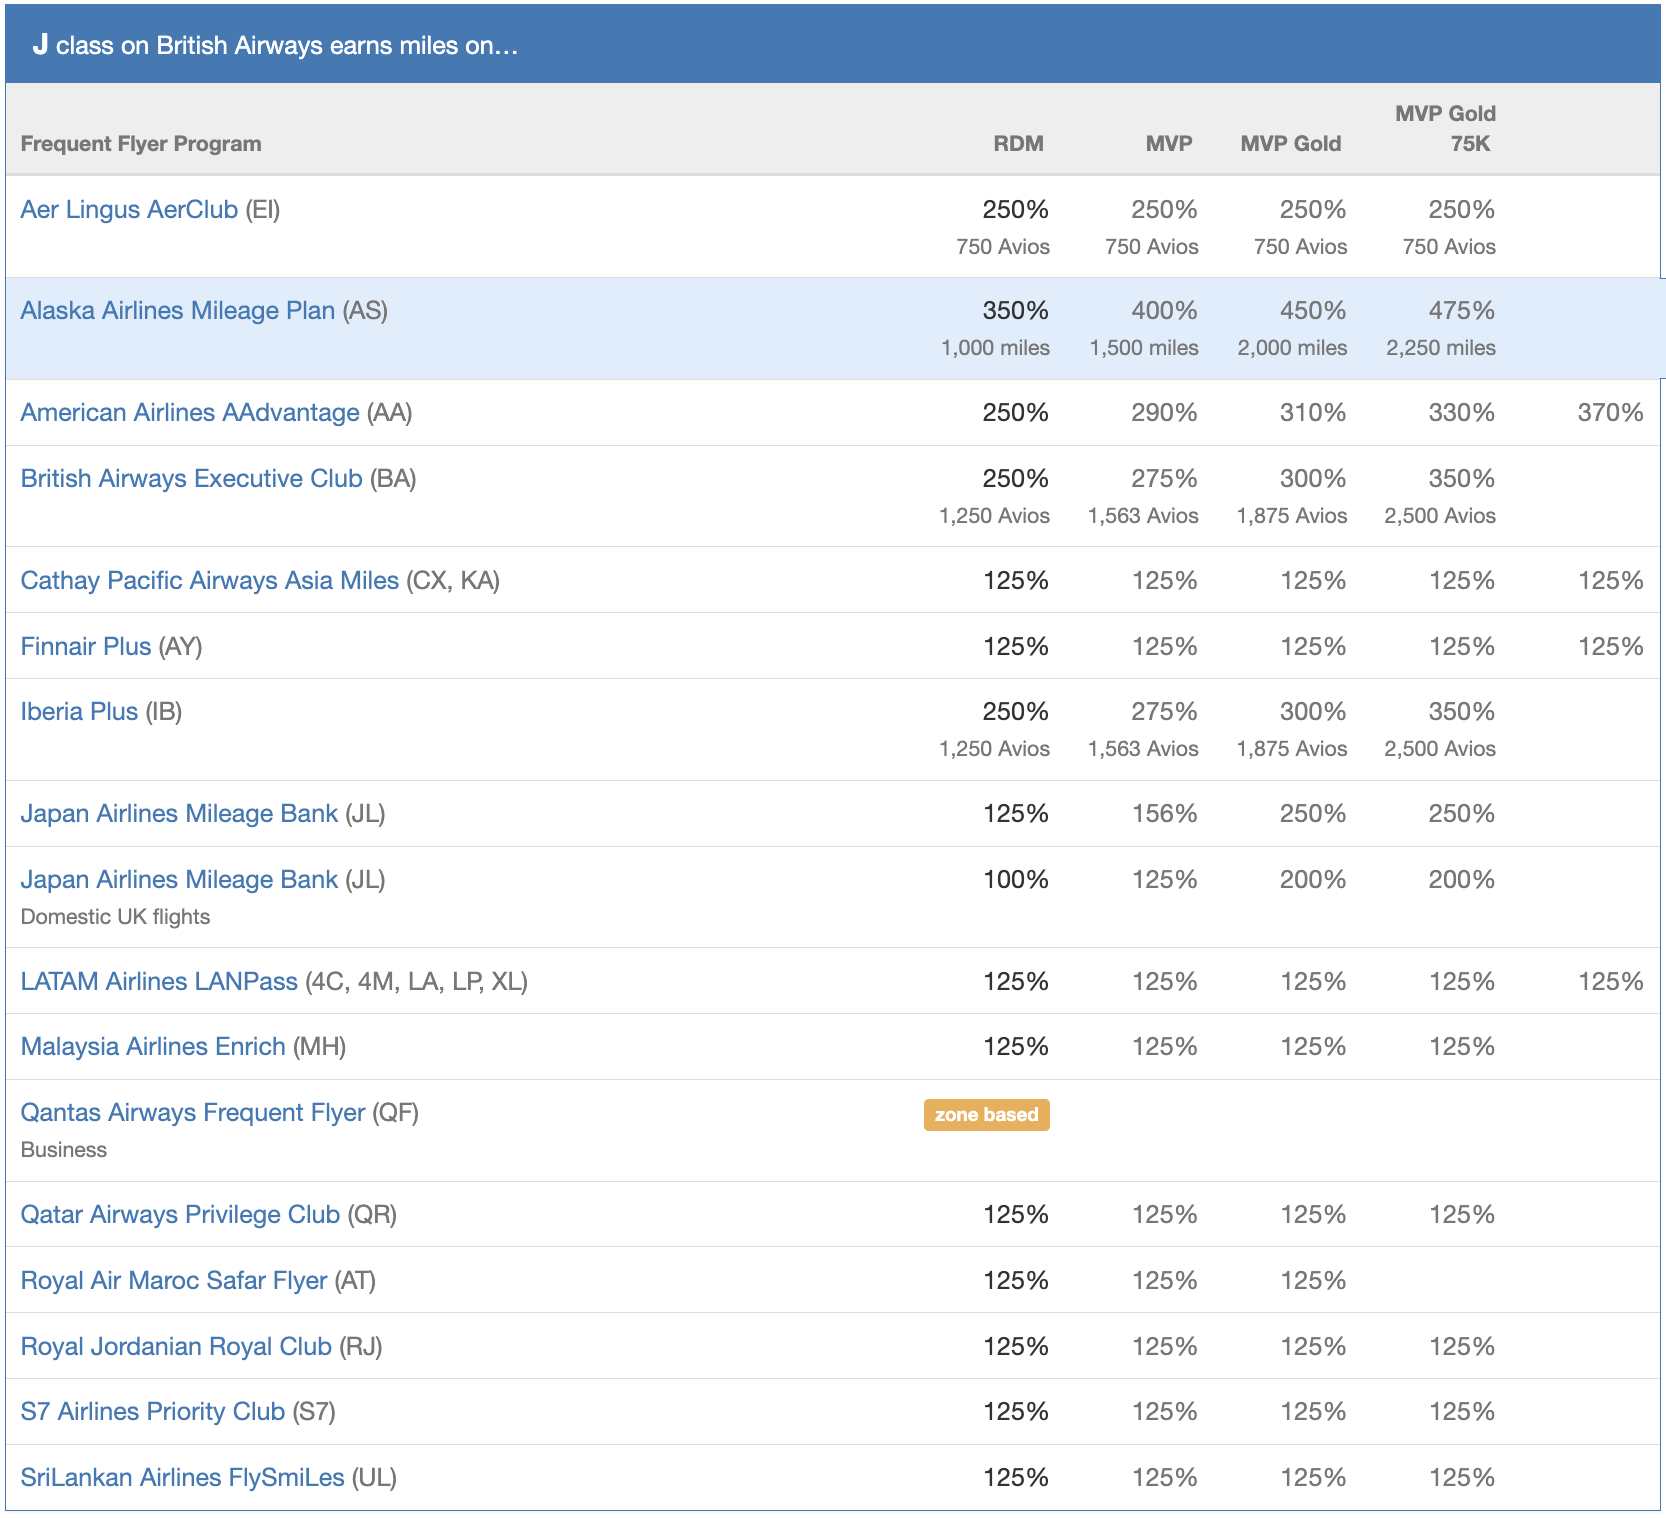Image resolution: width=1666 pixels, height=1518 pixels.
Task: Open British Airways Executive Club link
Action: point(191,479)
